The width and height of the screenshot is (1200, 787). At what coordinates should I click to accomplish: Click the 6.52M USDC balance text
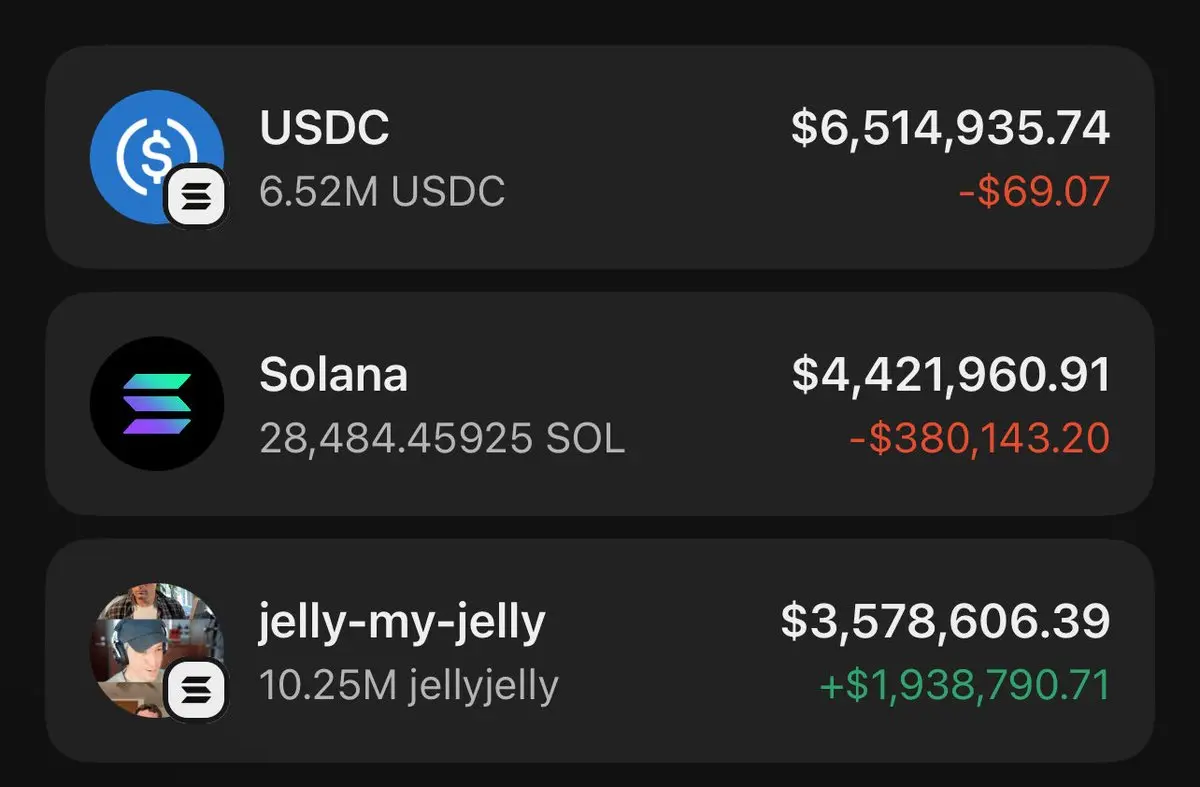(x=382, y=191)
